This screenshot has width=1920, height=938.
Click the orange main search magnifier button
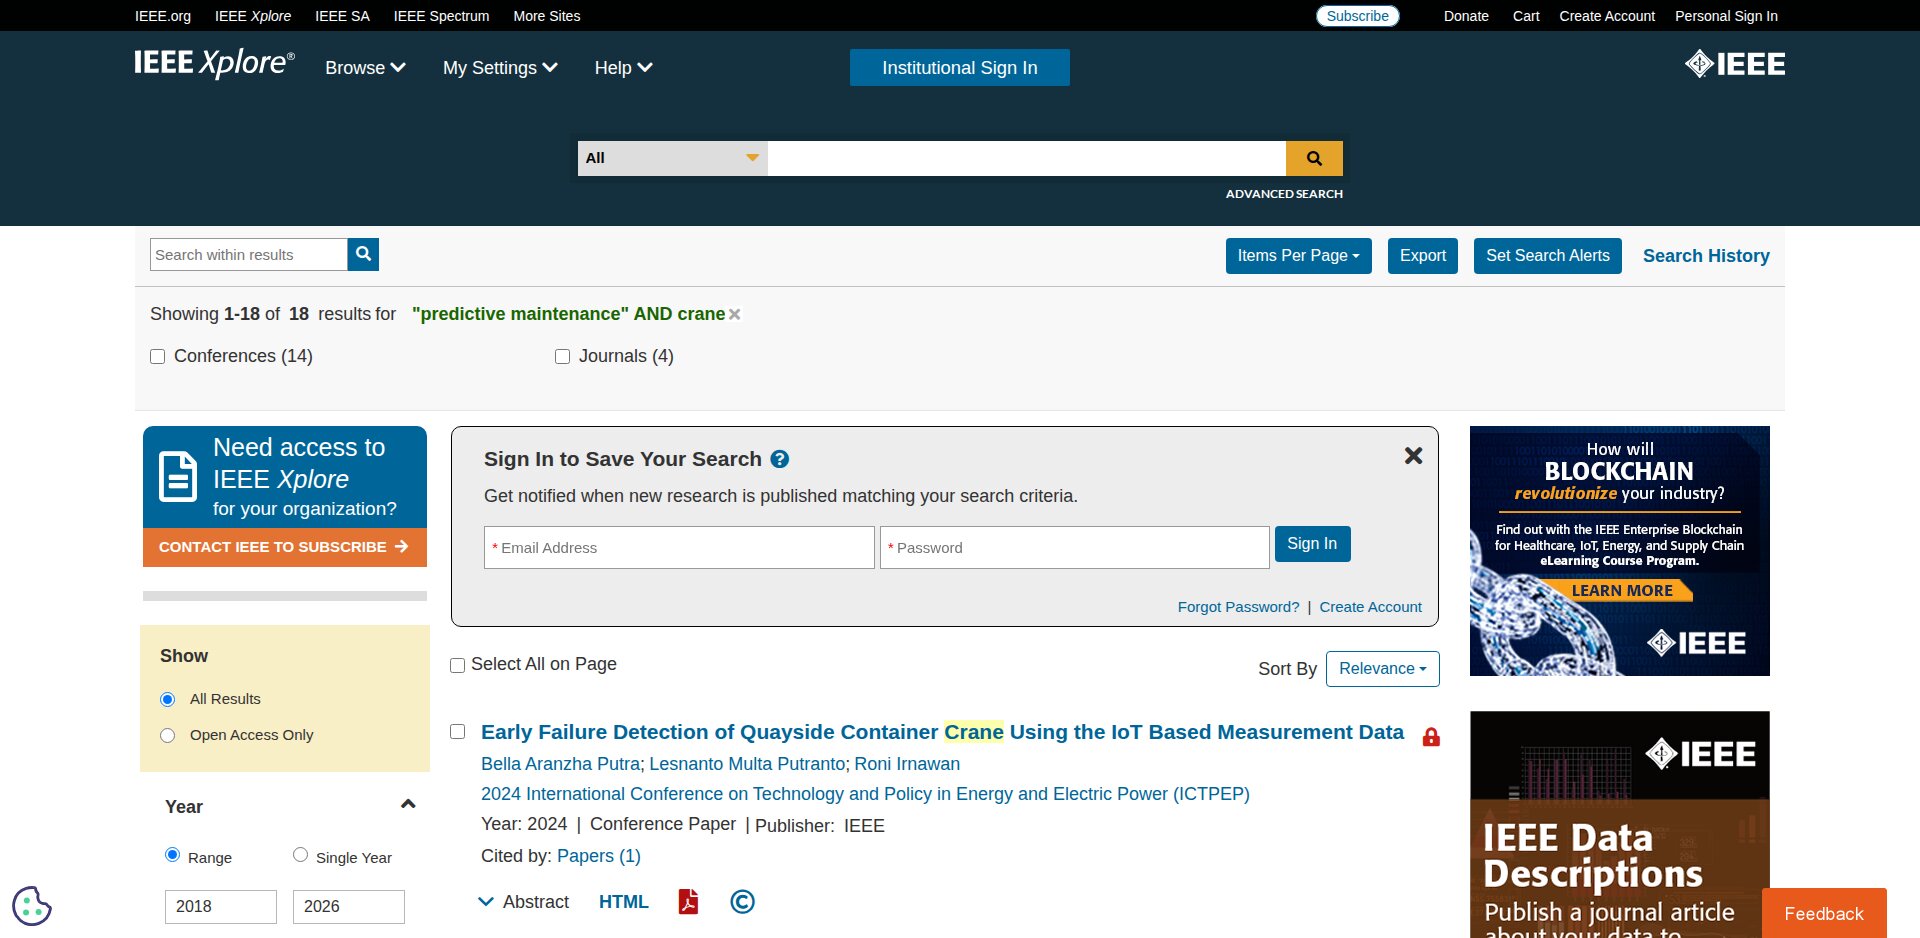pos(1314,158)
